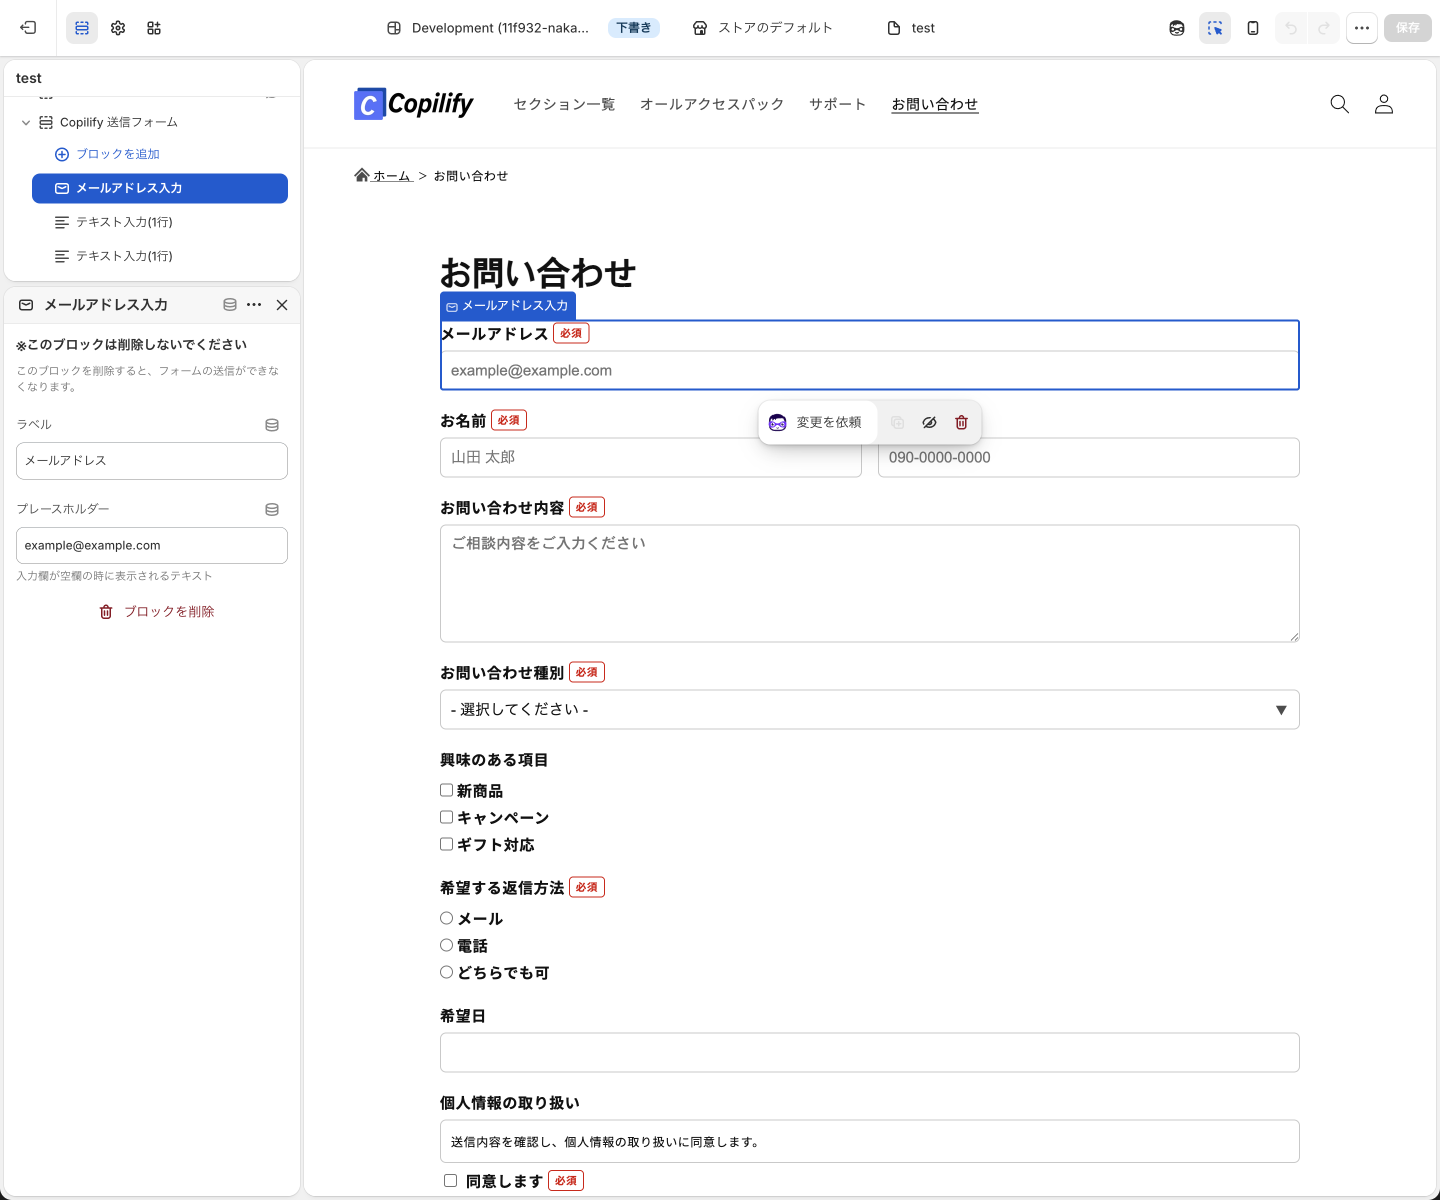Image resolution: width=1440 pixels, height=1200 pixels.
Task: Click the メールアドレス input in the preview
Action: (x=870, y=371)
